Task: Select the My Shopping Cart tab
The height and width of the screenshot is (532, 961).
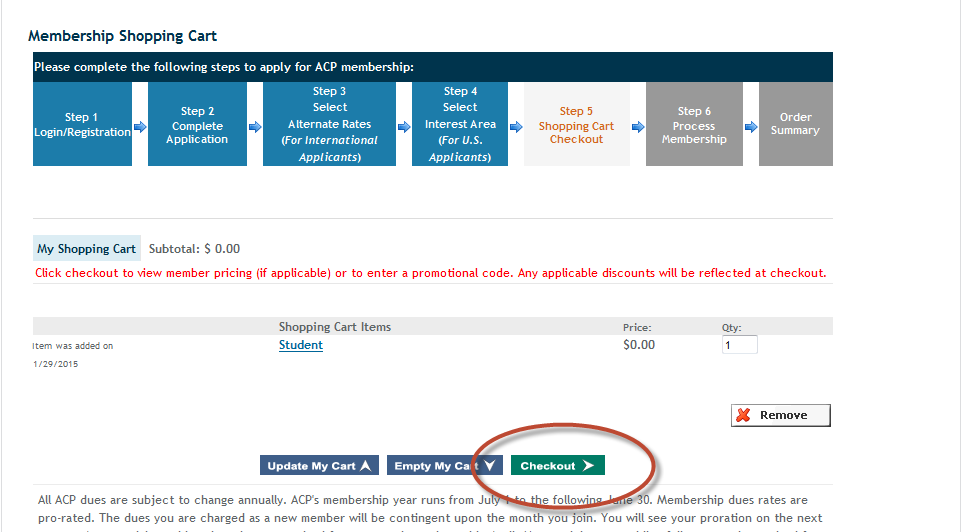Action: [86, 249]
